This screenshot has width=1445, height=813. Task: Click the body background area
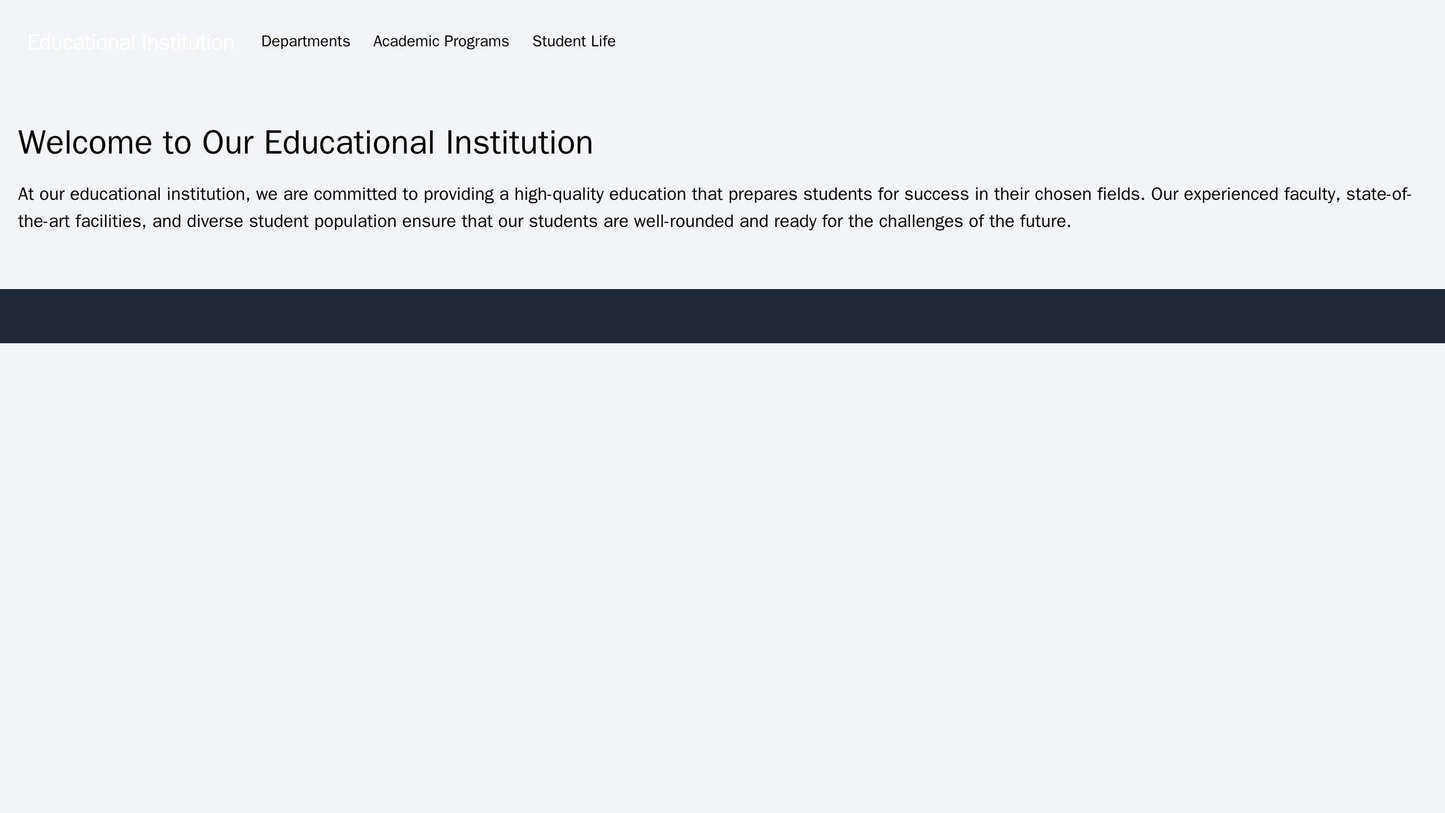[x=722, y=700]
